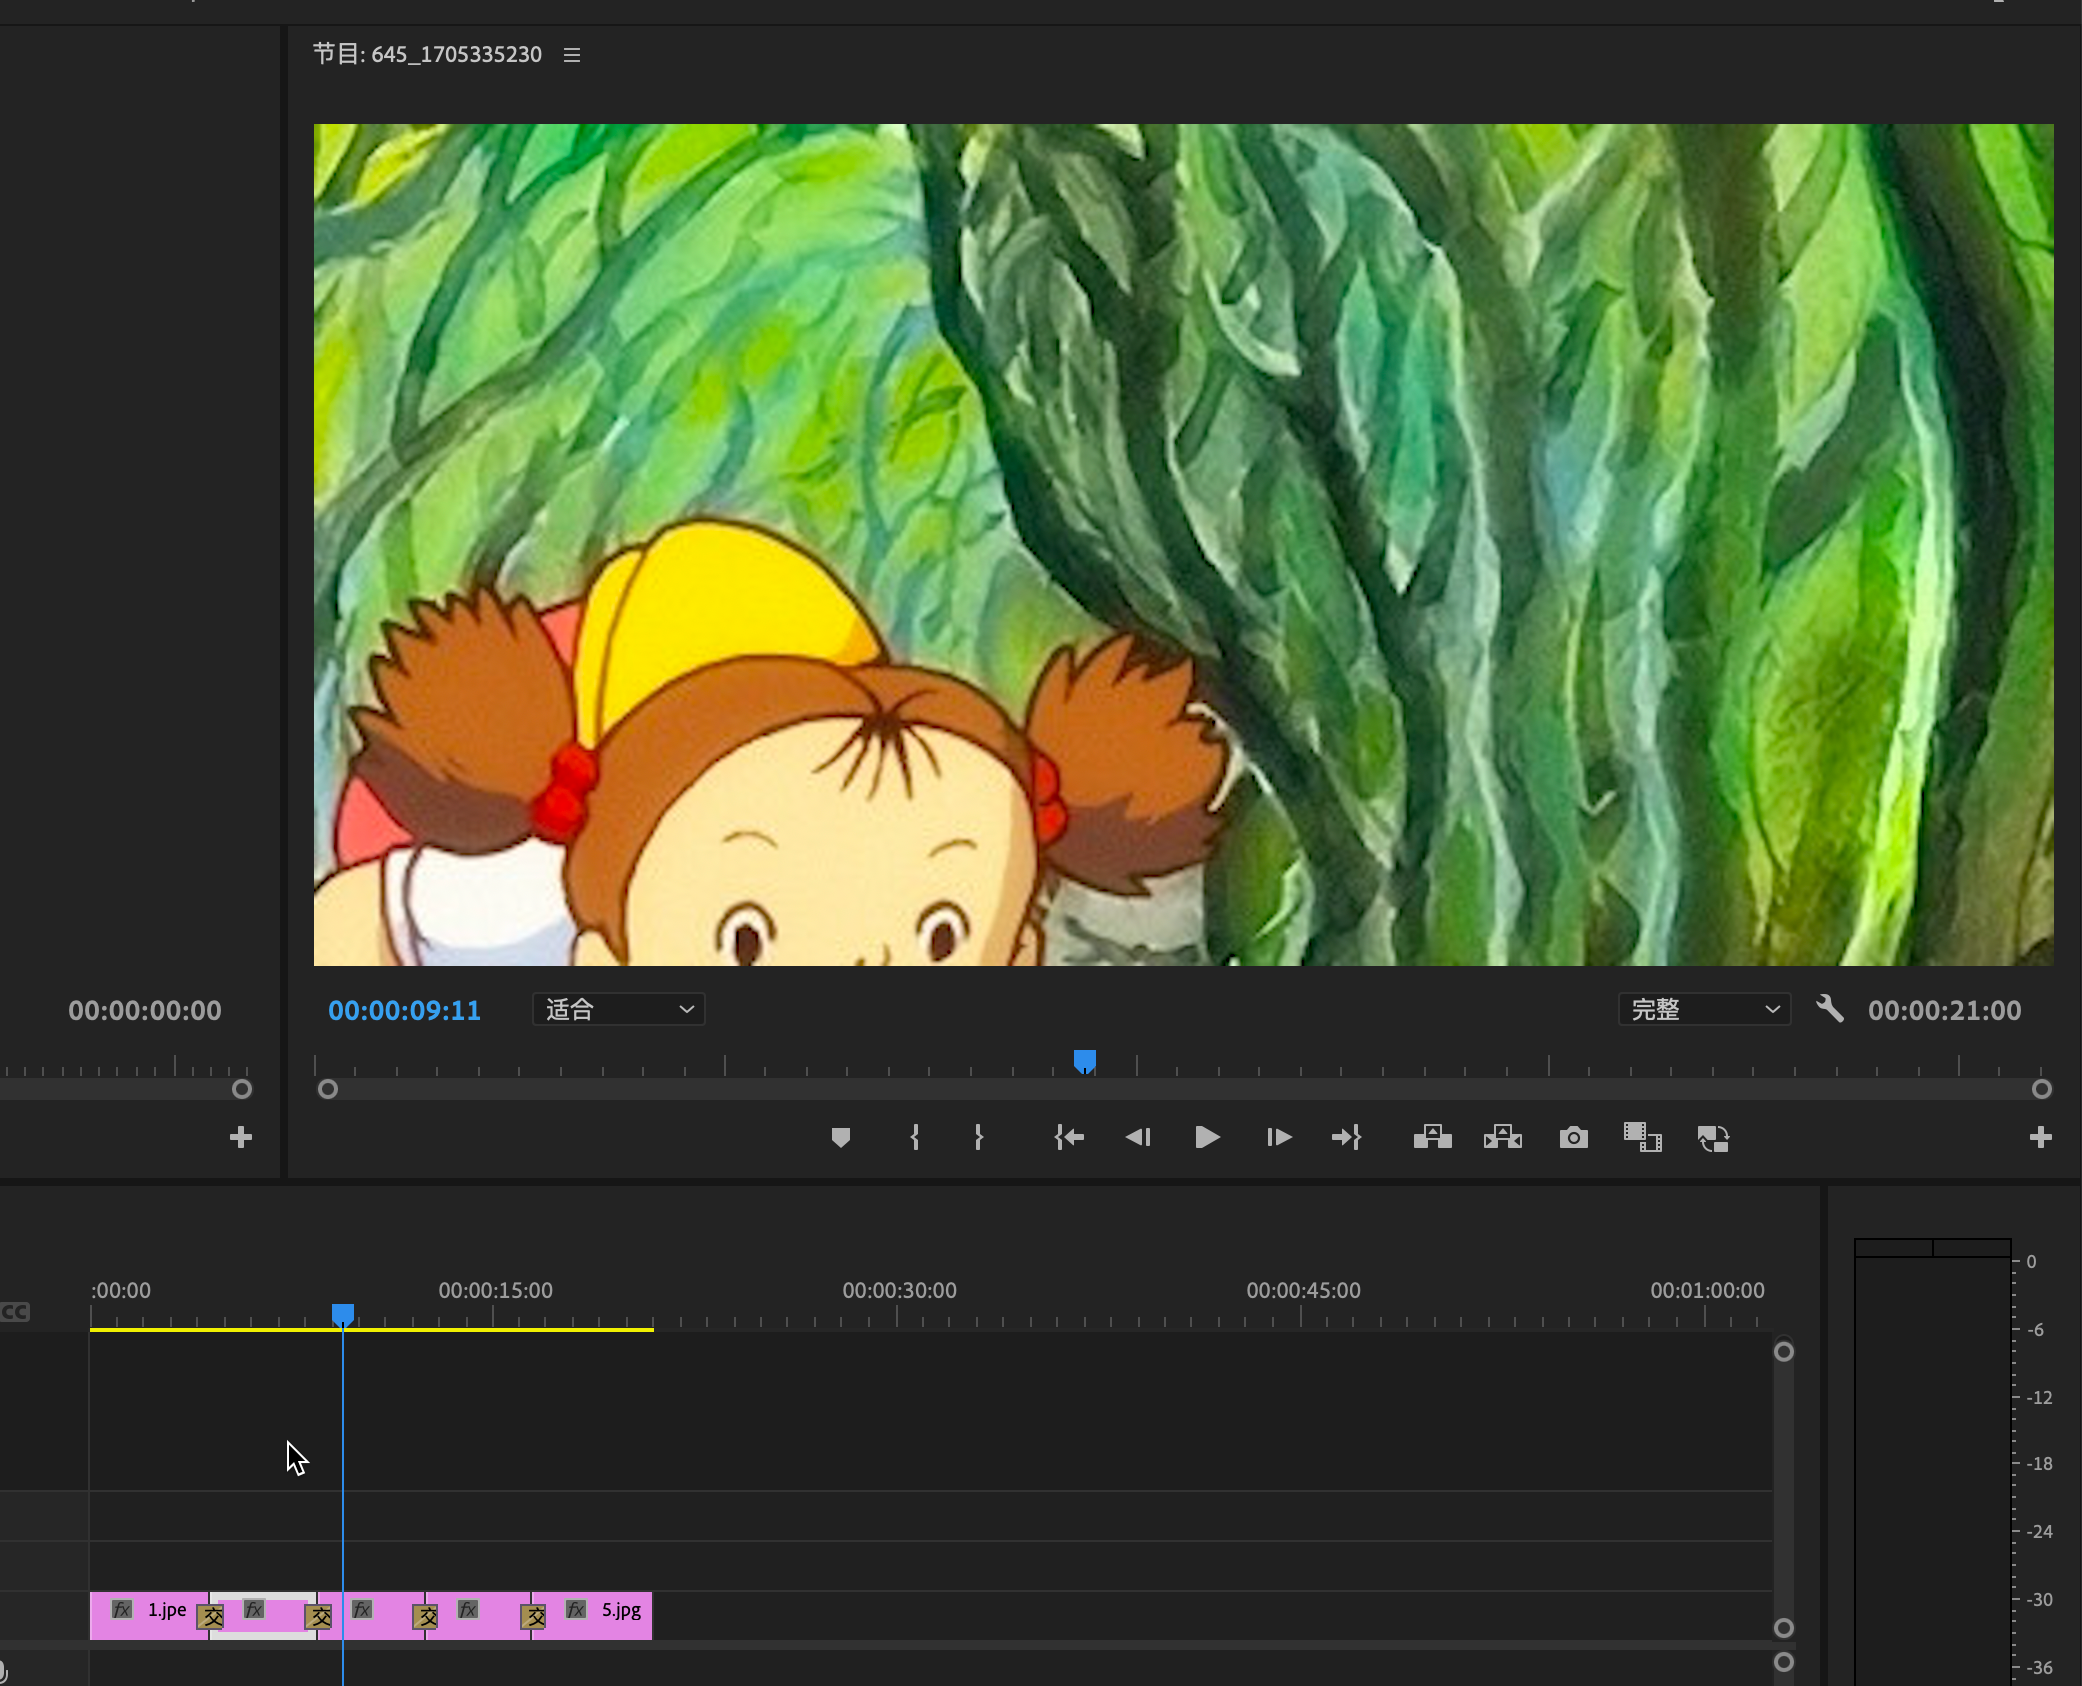Click right handle of program zoom bar
The height and width of the screenshot is (1686, 2082).
(x=2042, y=1089)
